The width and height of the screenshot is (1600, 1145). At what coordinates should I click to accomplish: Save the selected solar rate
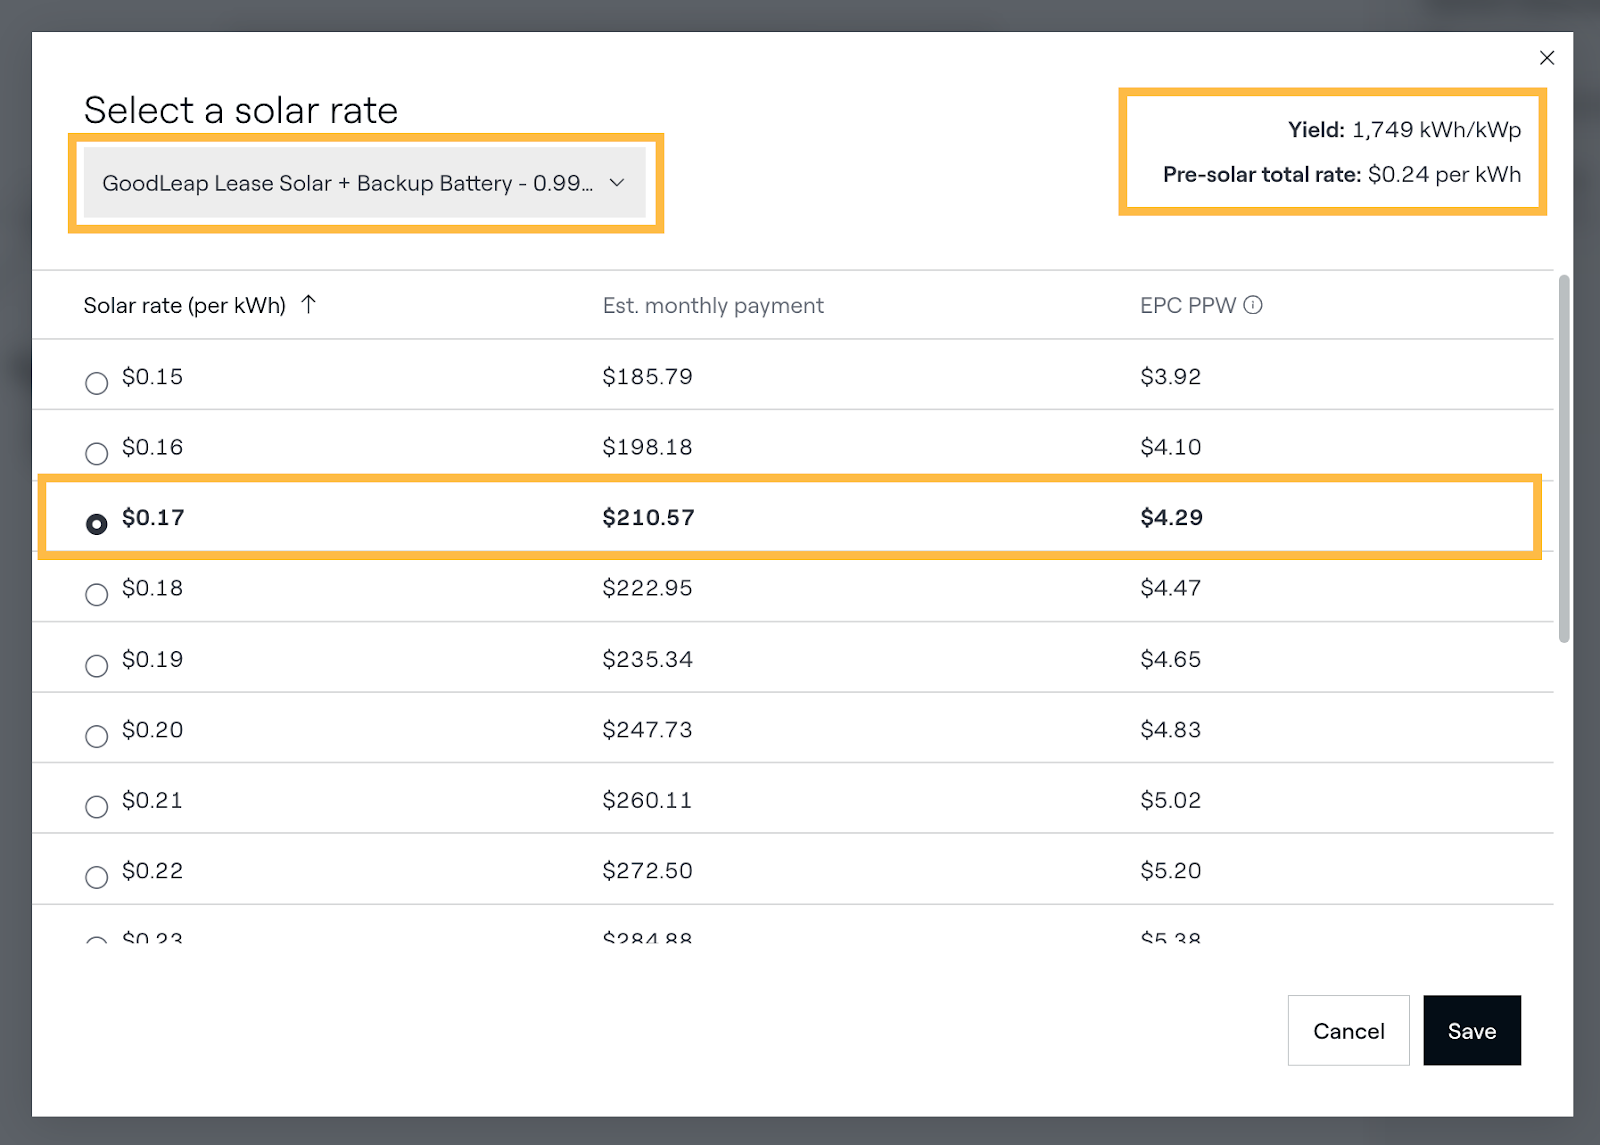click(x=1471, y=1030)
